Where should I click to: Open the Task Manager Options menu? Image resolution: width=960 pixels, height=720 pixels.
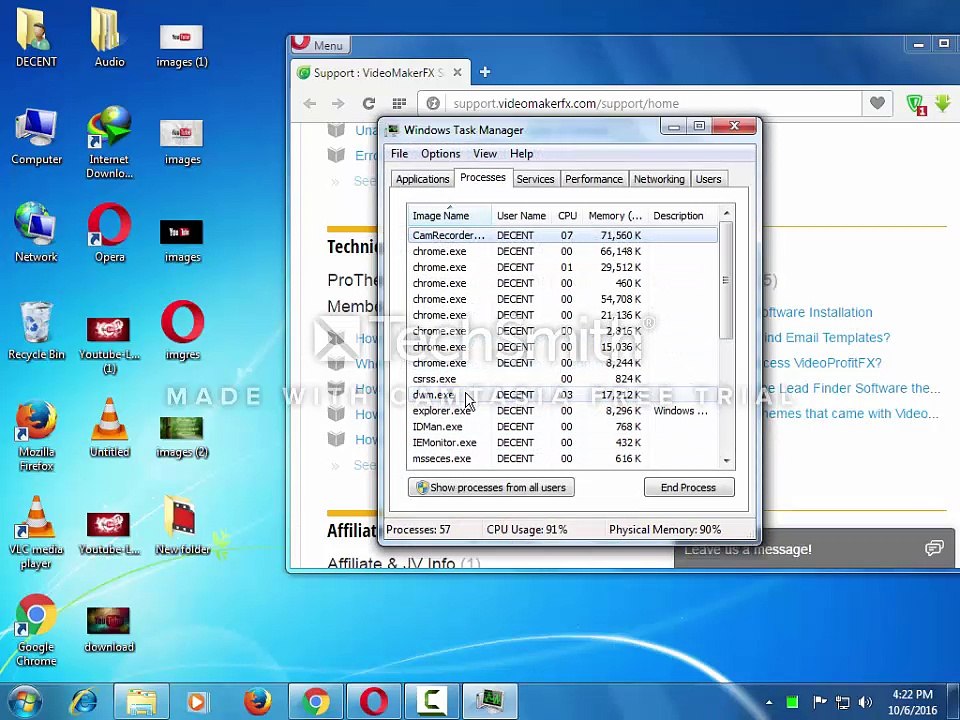(440, 154)
